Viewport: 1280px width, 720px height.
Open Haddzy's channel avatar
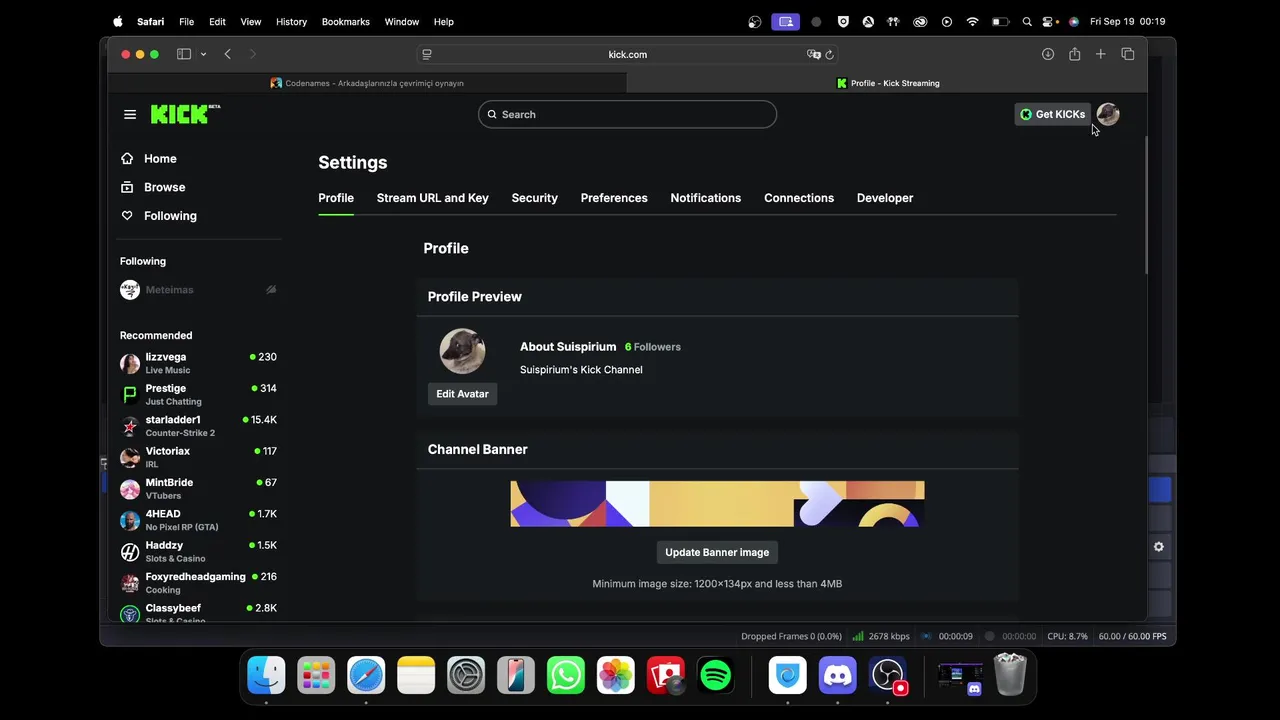click(x=130, y=552)
